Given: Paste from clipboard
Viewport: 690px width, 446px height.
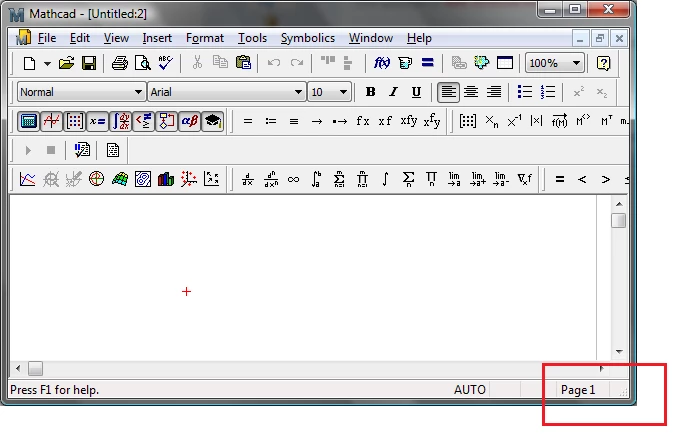Looking at the screenshot, I should tap(243, 63).
